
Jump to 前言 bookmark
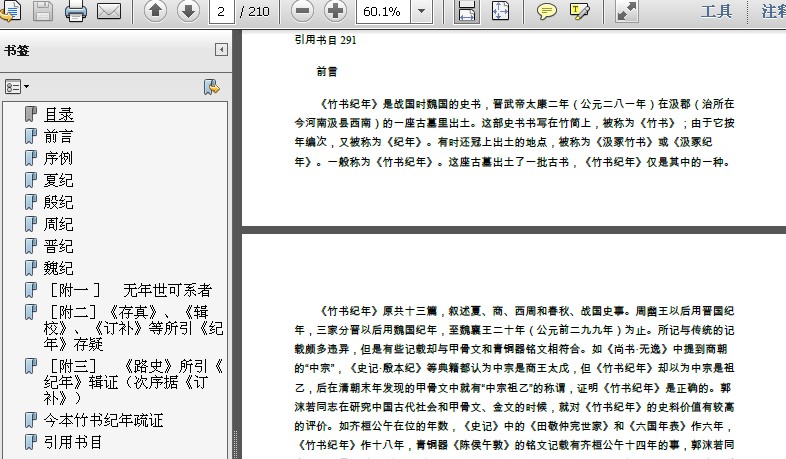pos(58,136)
